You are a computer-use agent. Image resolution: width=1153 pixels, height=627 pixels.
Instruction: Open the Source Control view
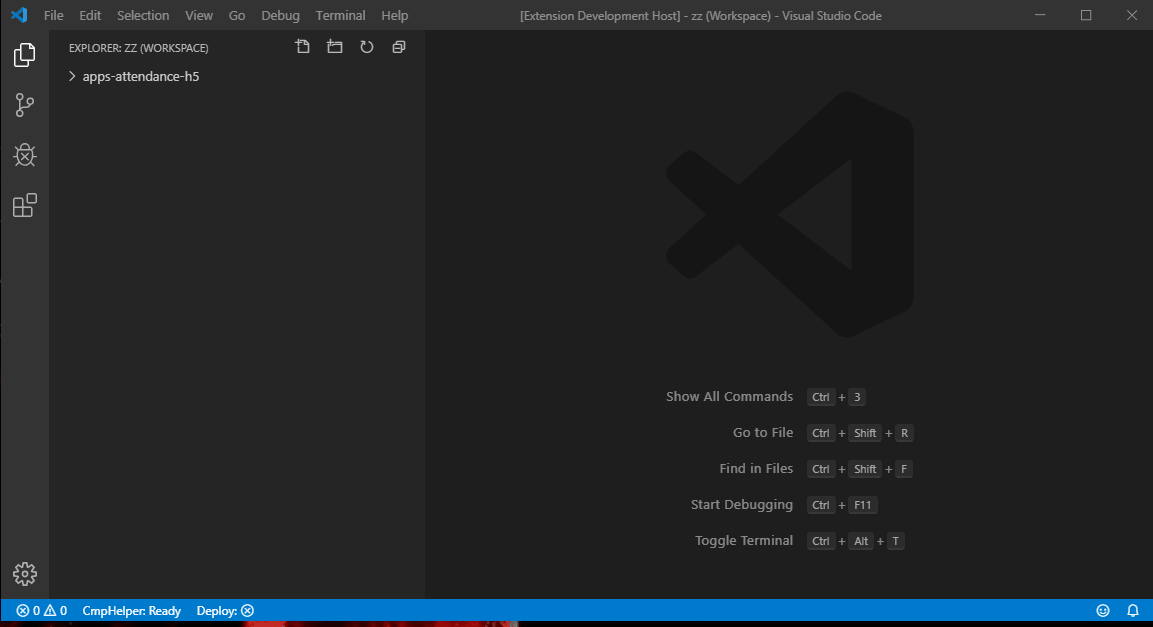coord(24,105)
